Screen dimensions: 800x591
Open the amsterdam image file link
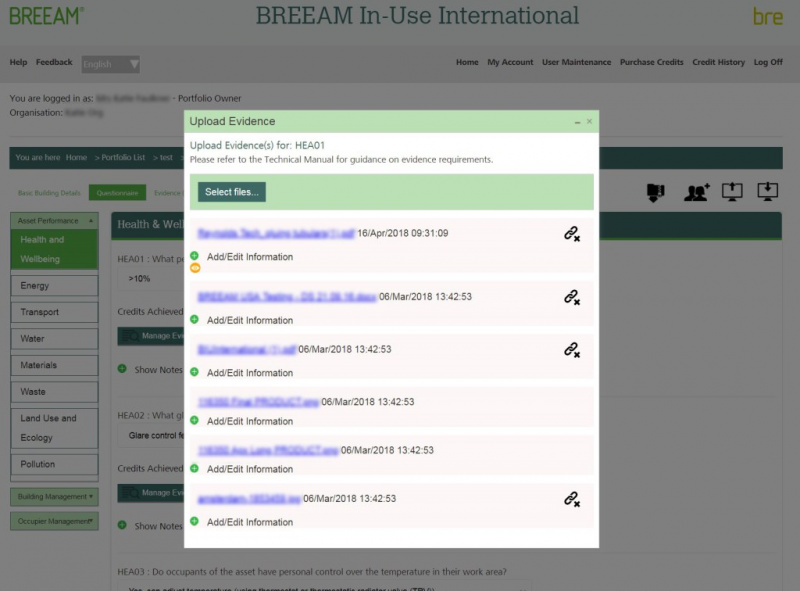point(249,499)
